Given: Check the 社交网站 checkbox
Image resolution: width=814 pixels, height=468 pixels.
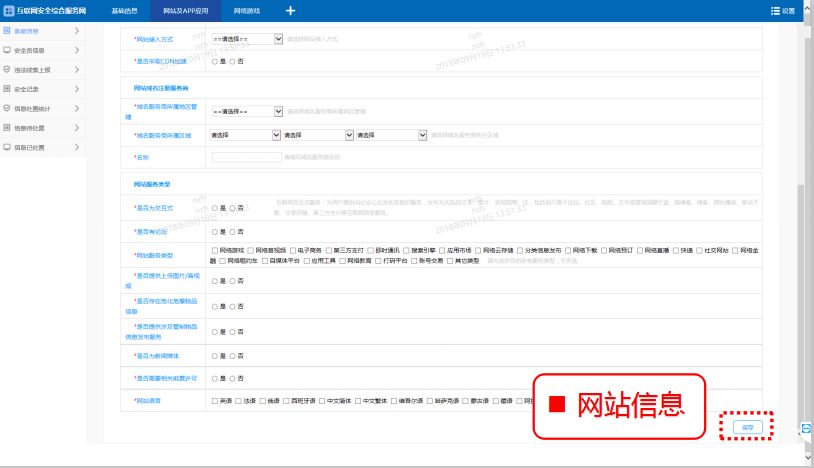Looking at the screenshot, I should pos(700,251).
